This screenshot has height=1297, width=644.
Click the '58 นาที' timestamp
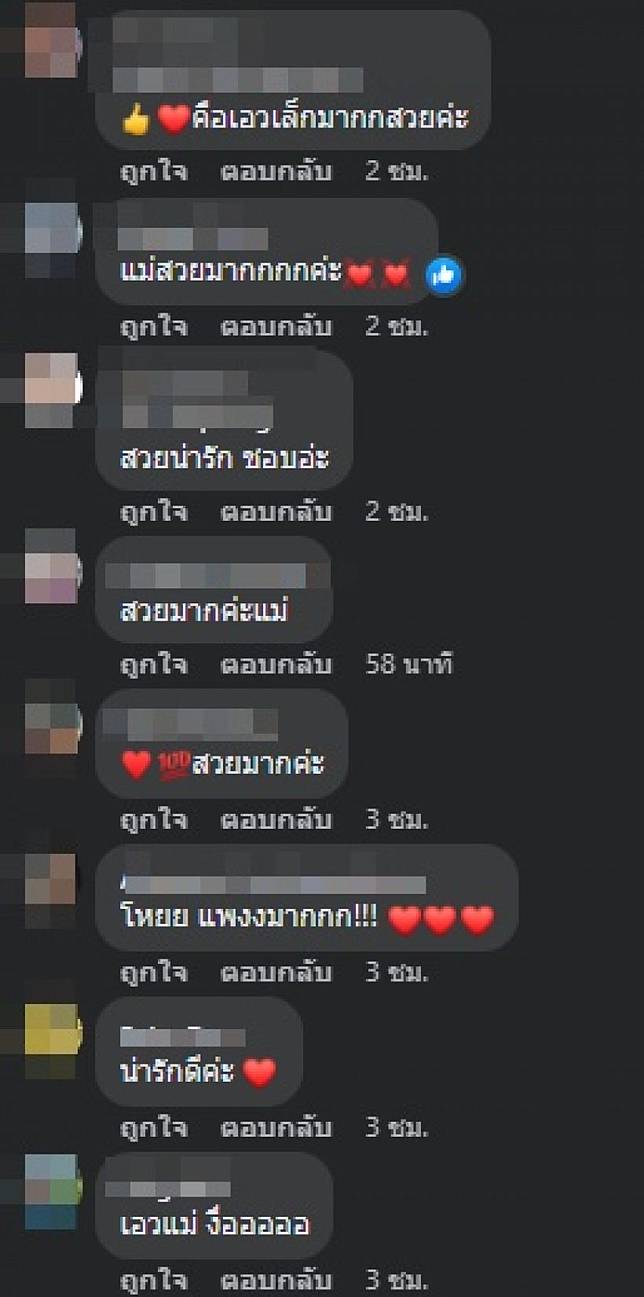click(x=410, y=664)
